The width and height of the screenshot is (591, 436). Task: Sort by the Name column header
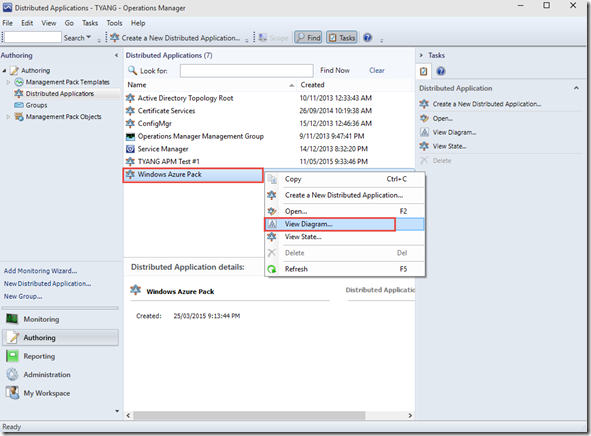coord(210,85)
